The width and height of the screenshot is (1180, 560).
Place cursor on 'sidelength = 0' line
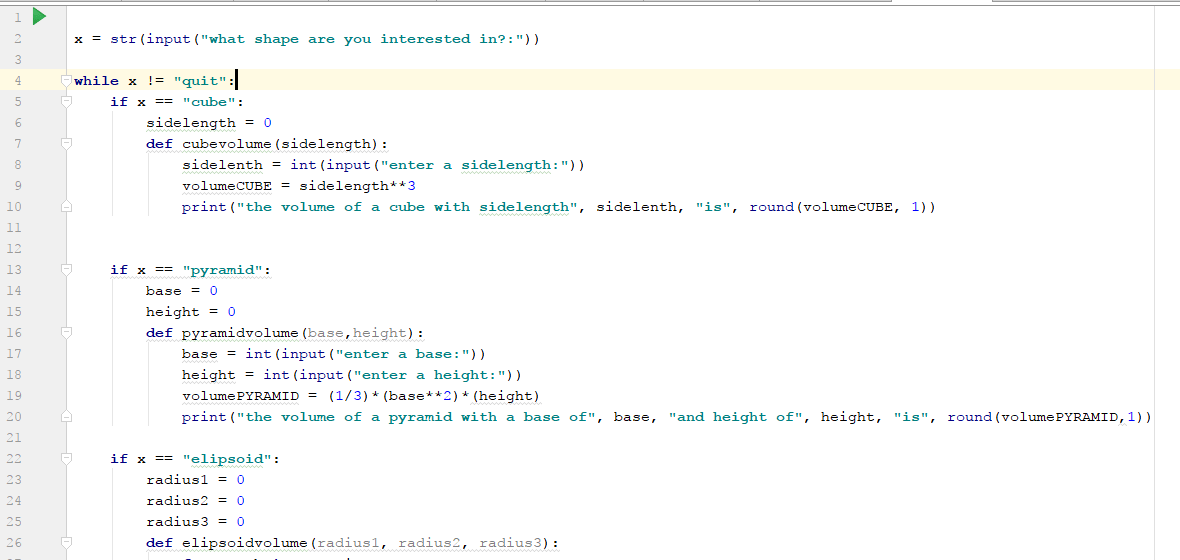click(x=208, y=123)
